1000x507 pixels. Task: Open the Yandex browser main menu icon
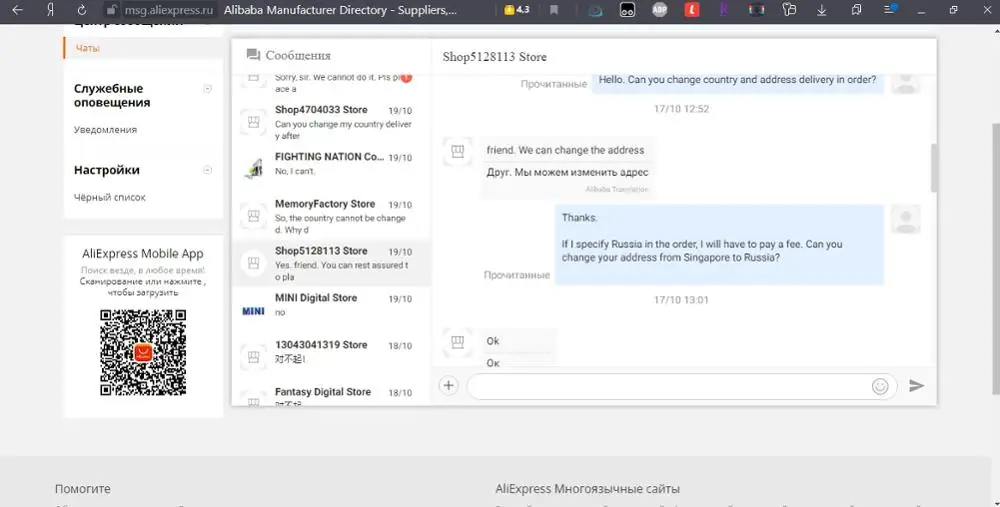[x=890, y=10]
